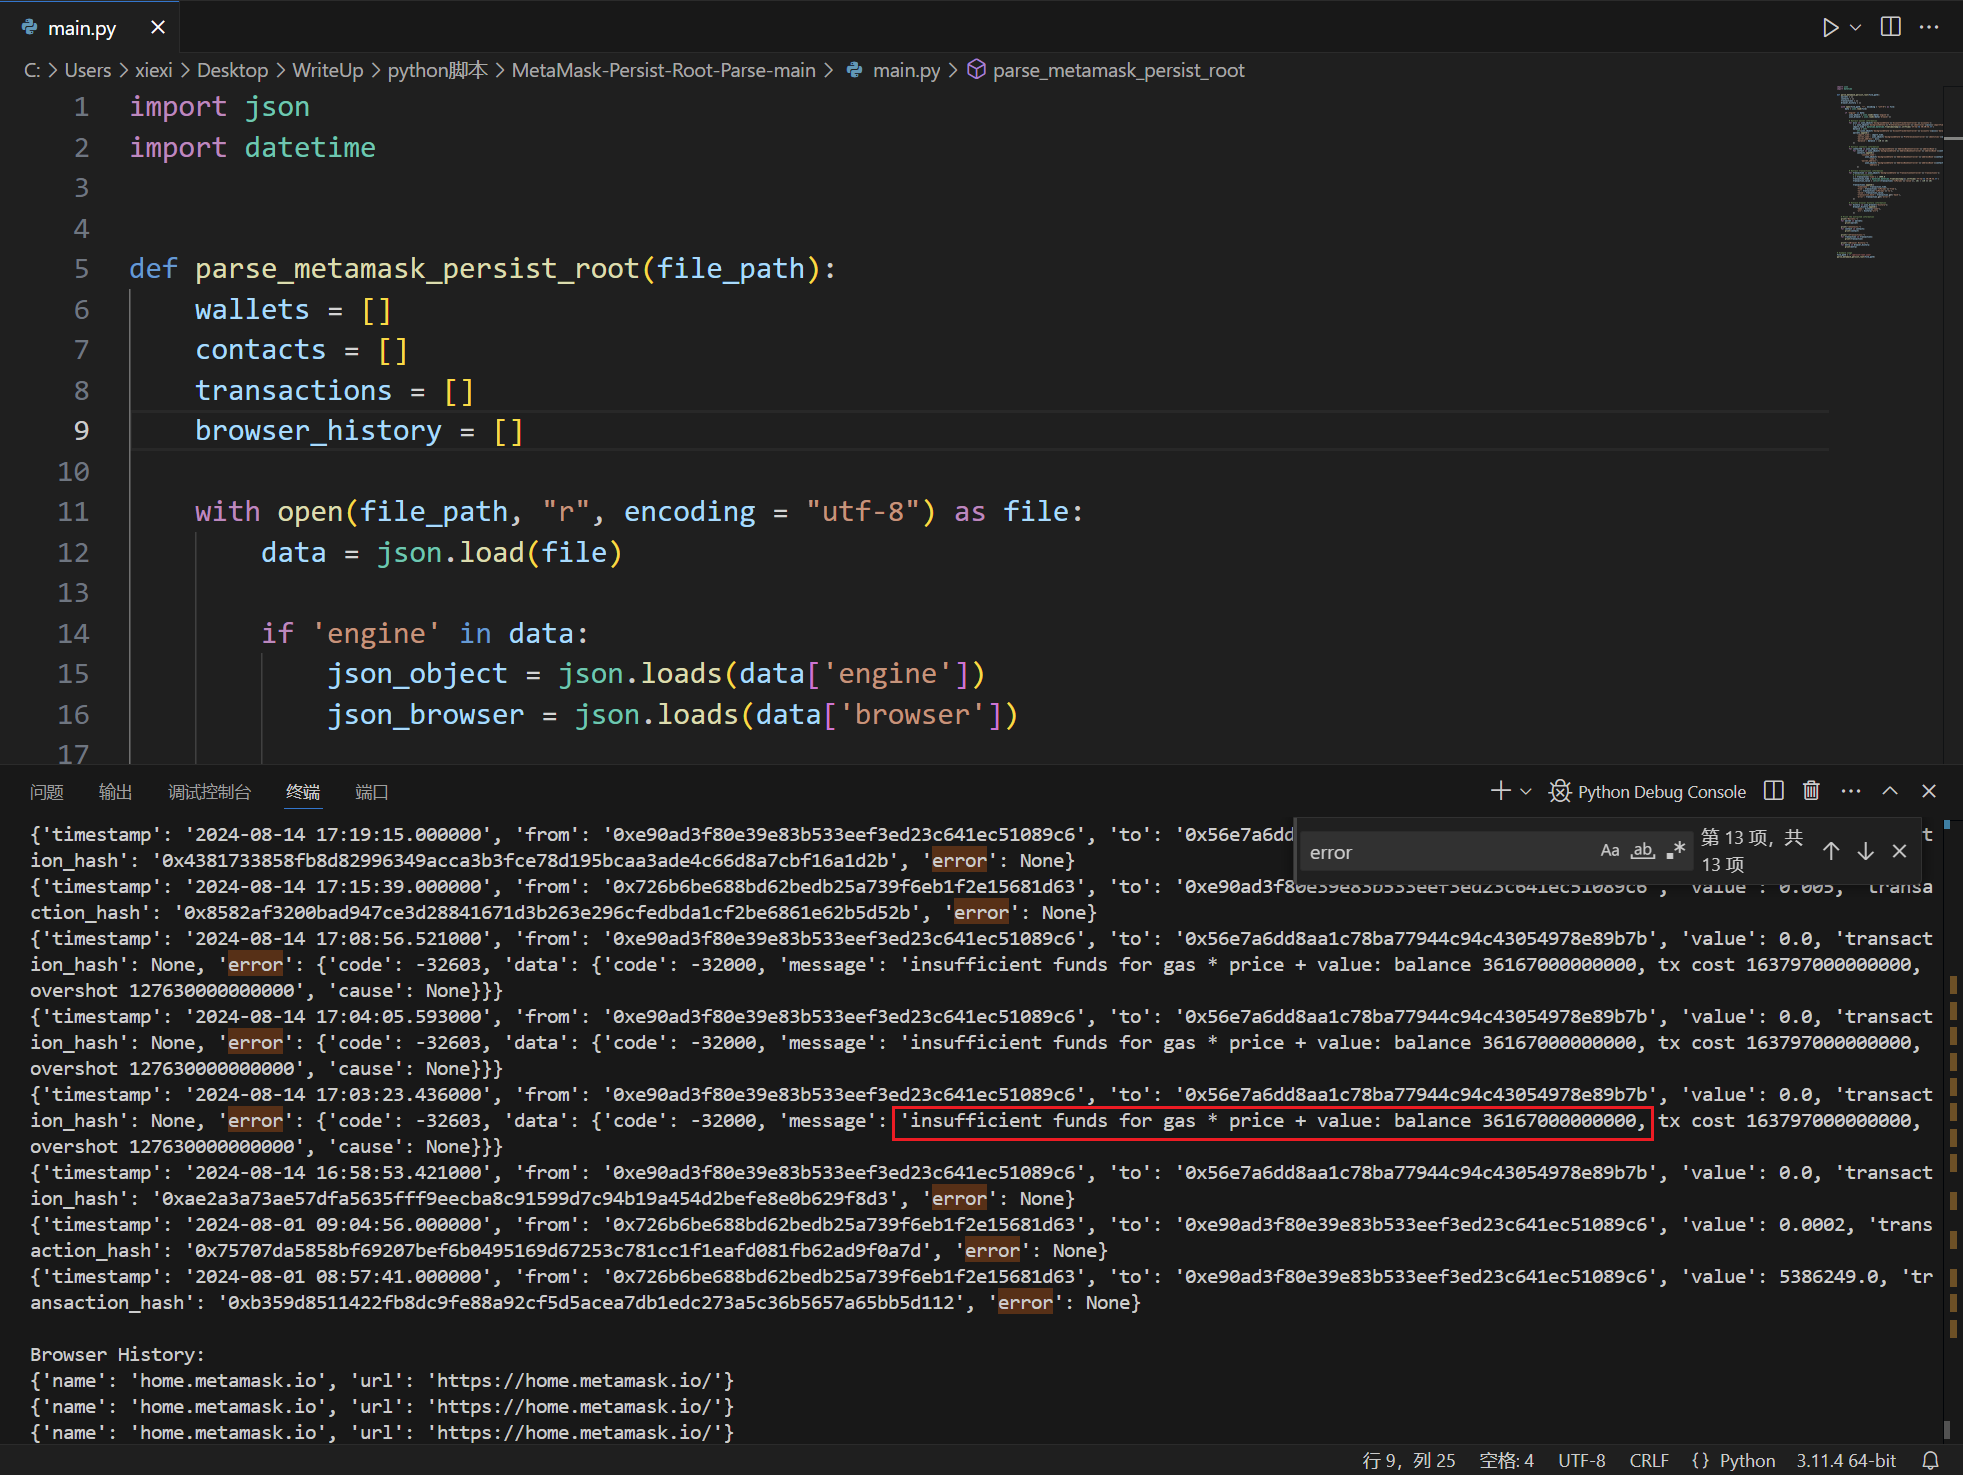Open the 问题 (Problems) panel tab
Viewport: 1963px width, 1475px height.
tap(47, 792)
